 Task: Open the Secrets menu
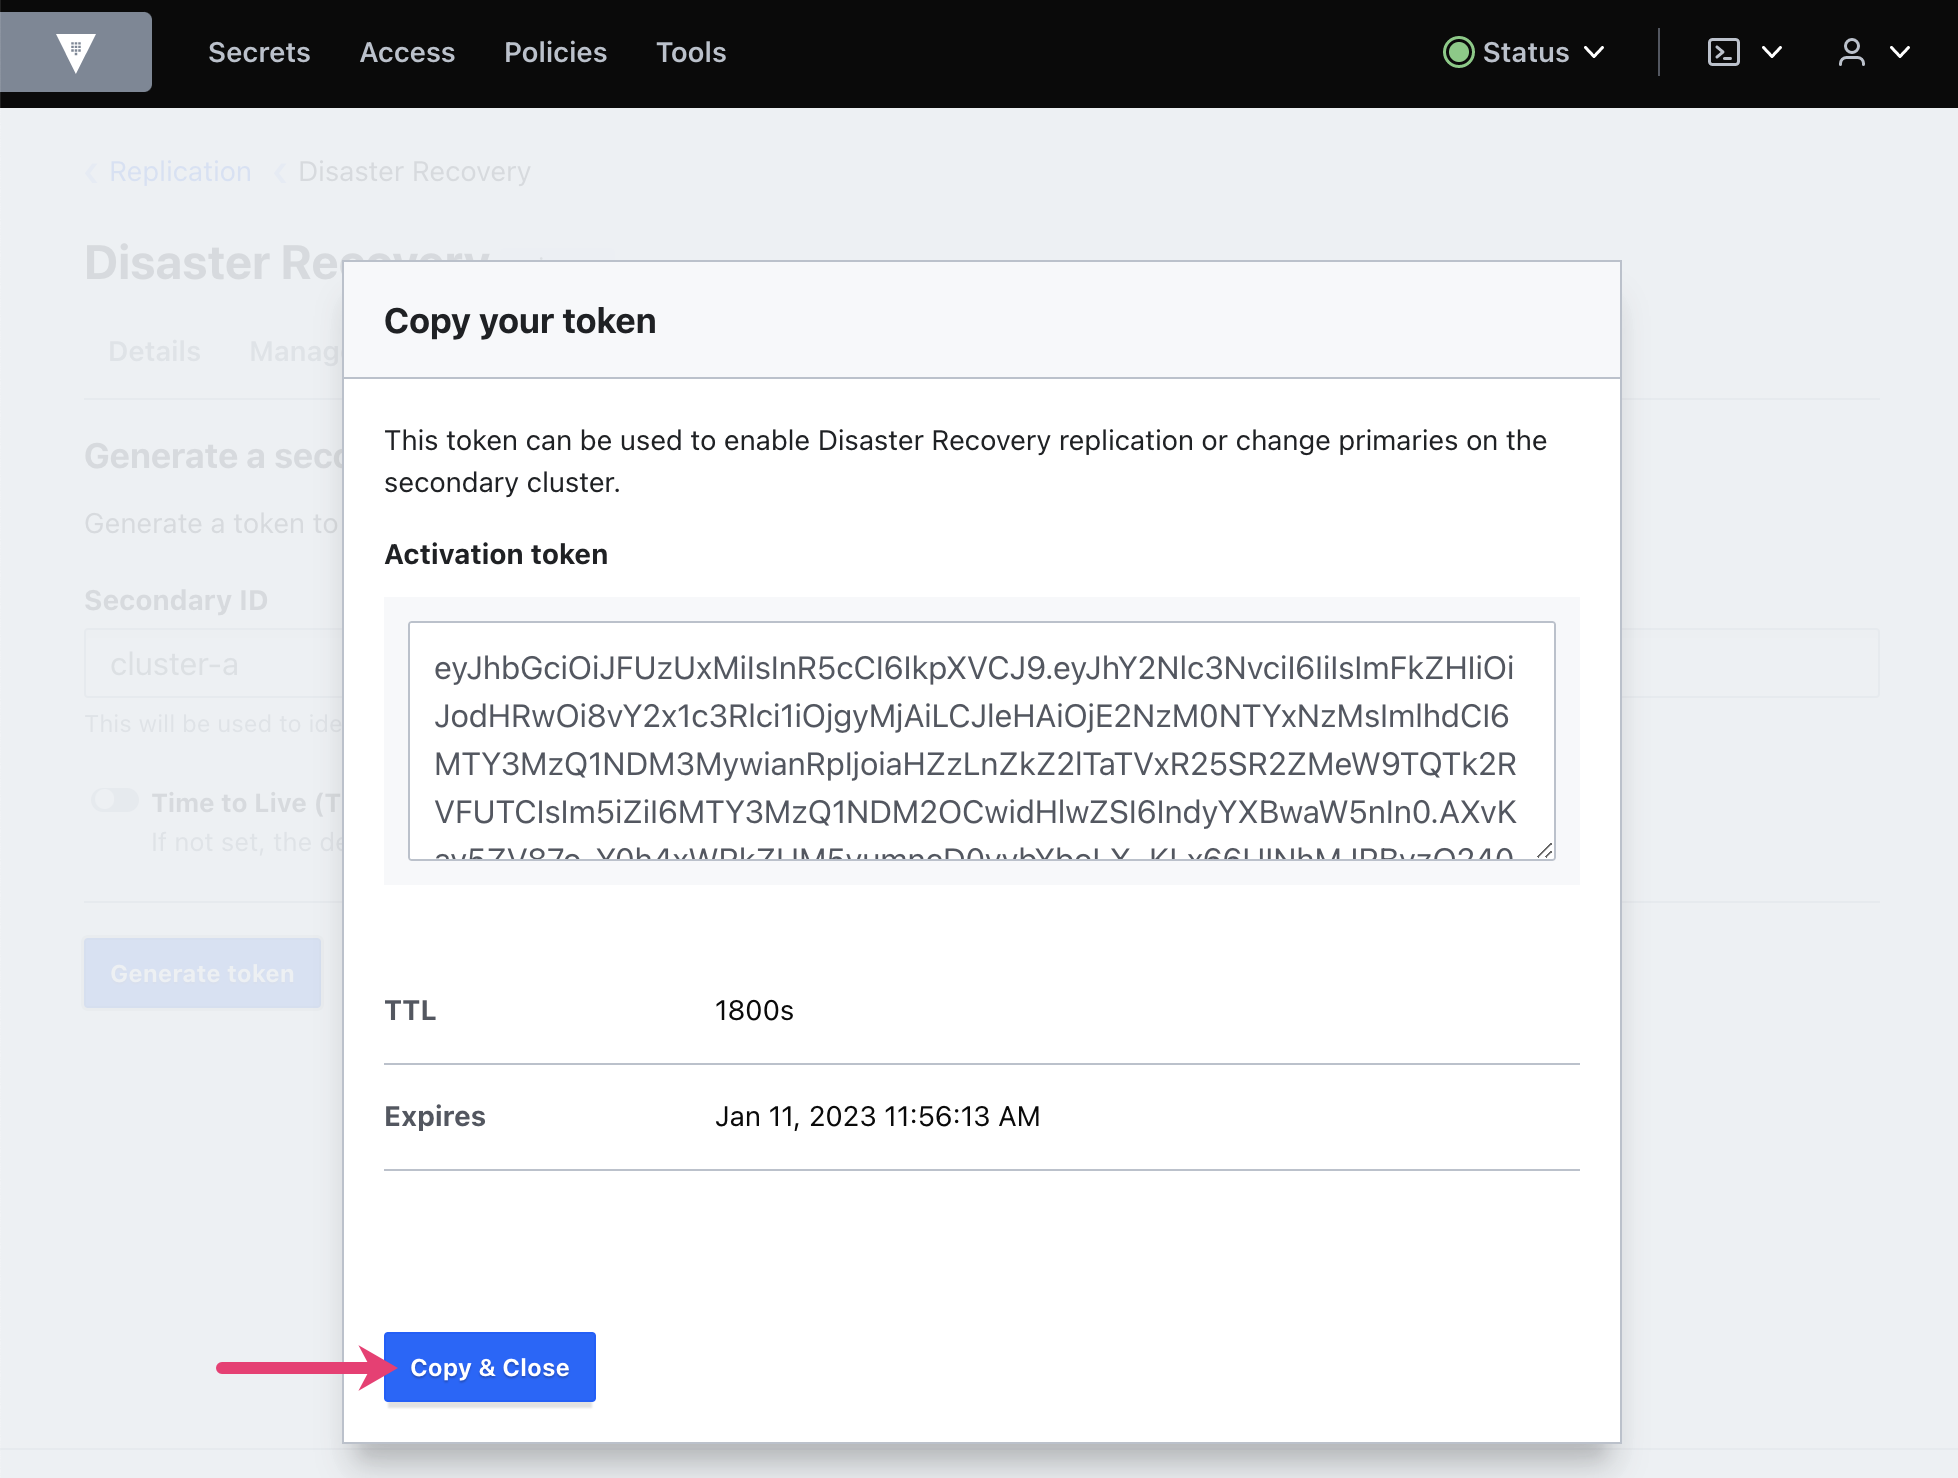259,52
